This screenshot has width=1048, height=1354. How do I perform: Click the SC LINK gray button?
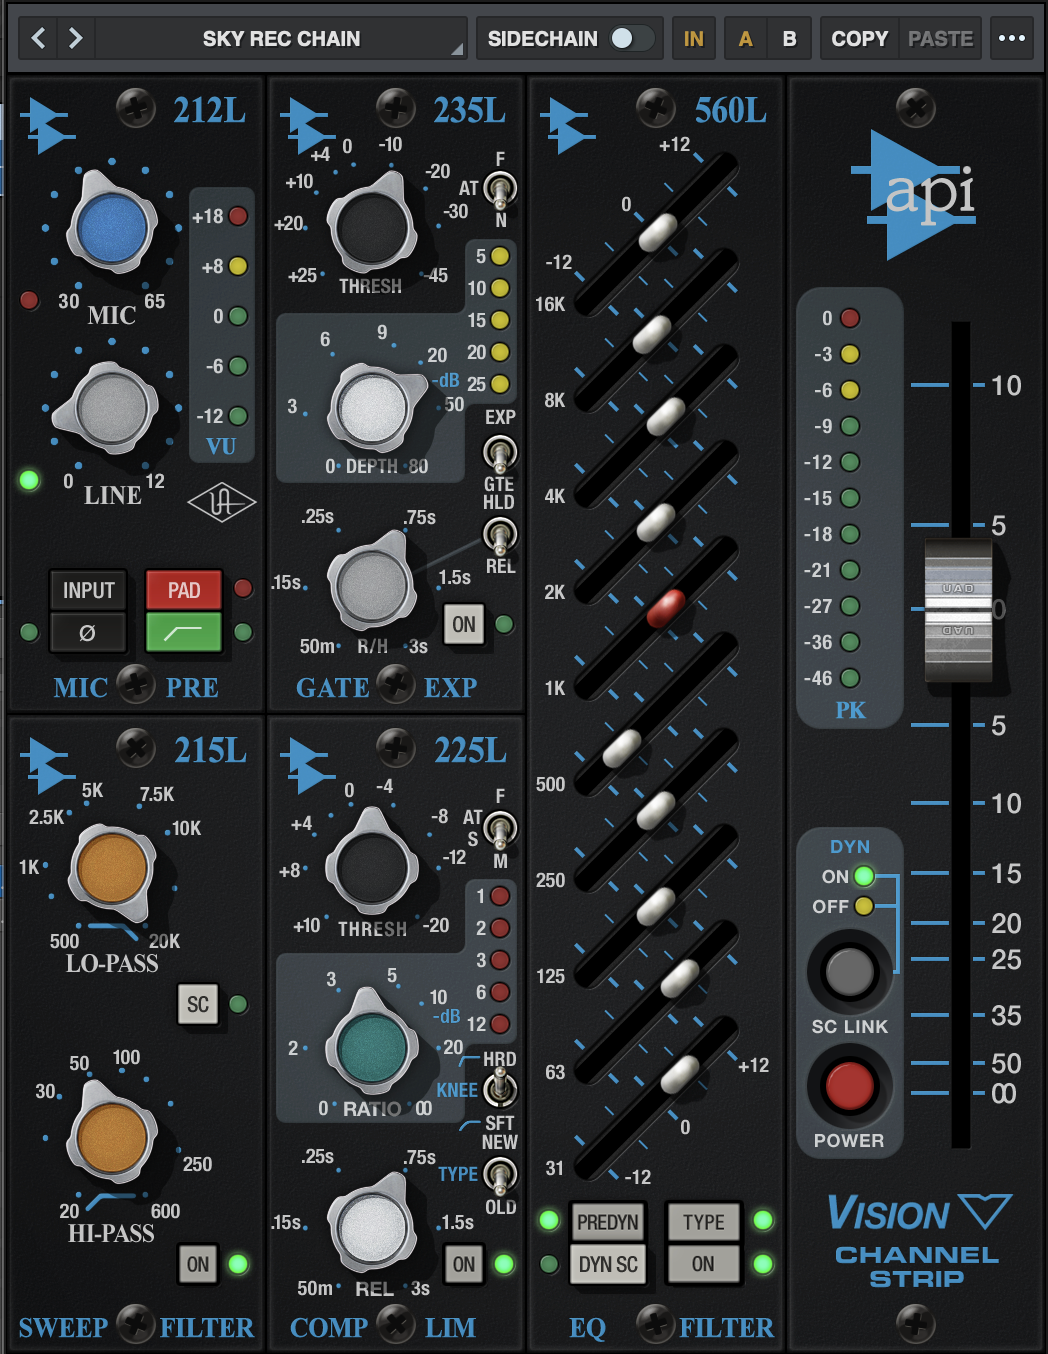coord(849,972)
